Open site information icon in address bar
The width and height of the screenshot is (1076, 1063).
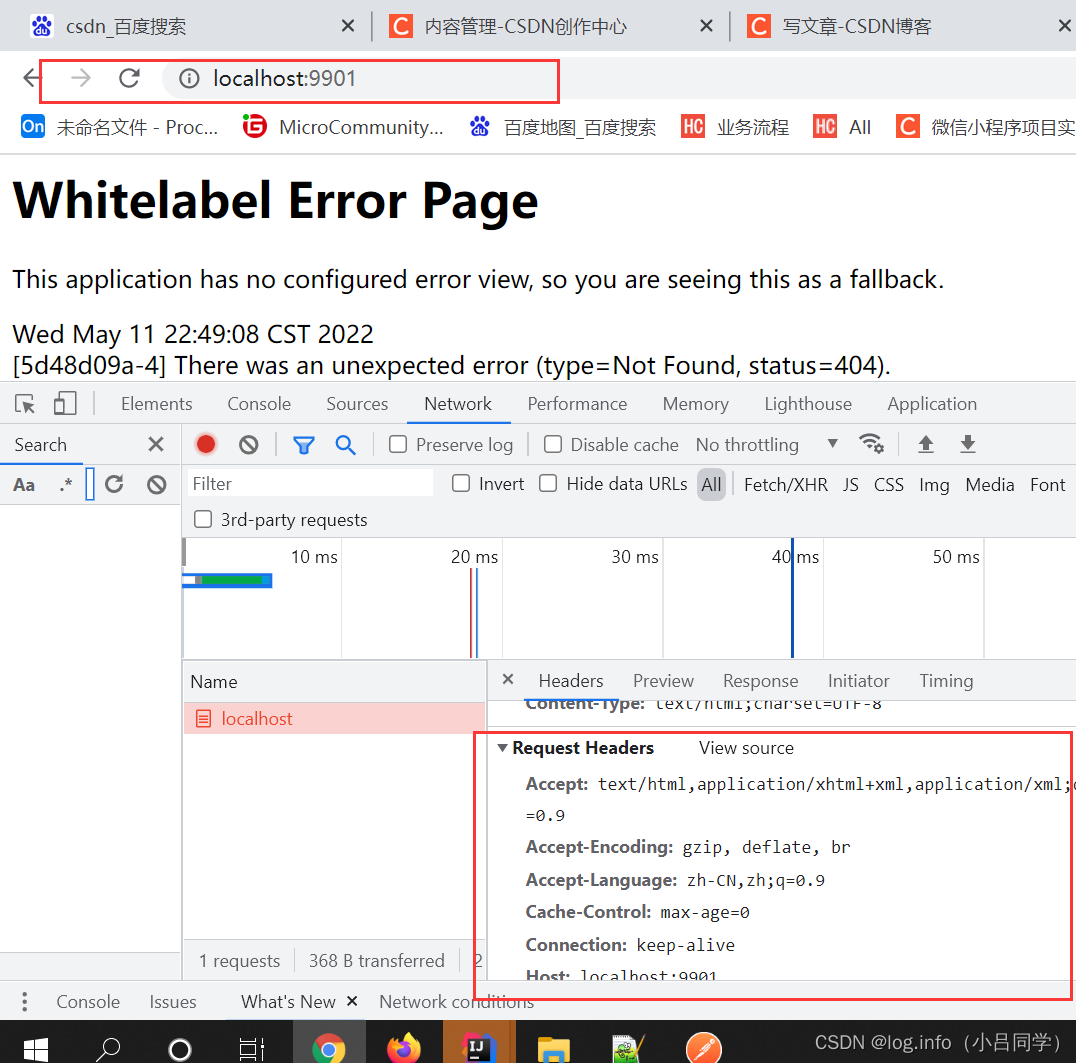pyautogui.click(x=189, y=79)
